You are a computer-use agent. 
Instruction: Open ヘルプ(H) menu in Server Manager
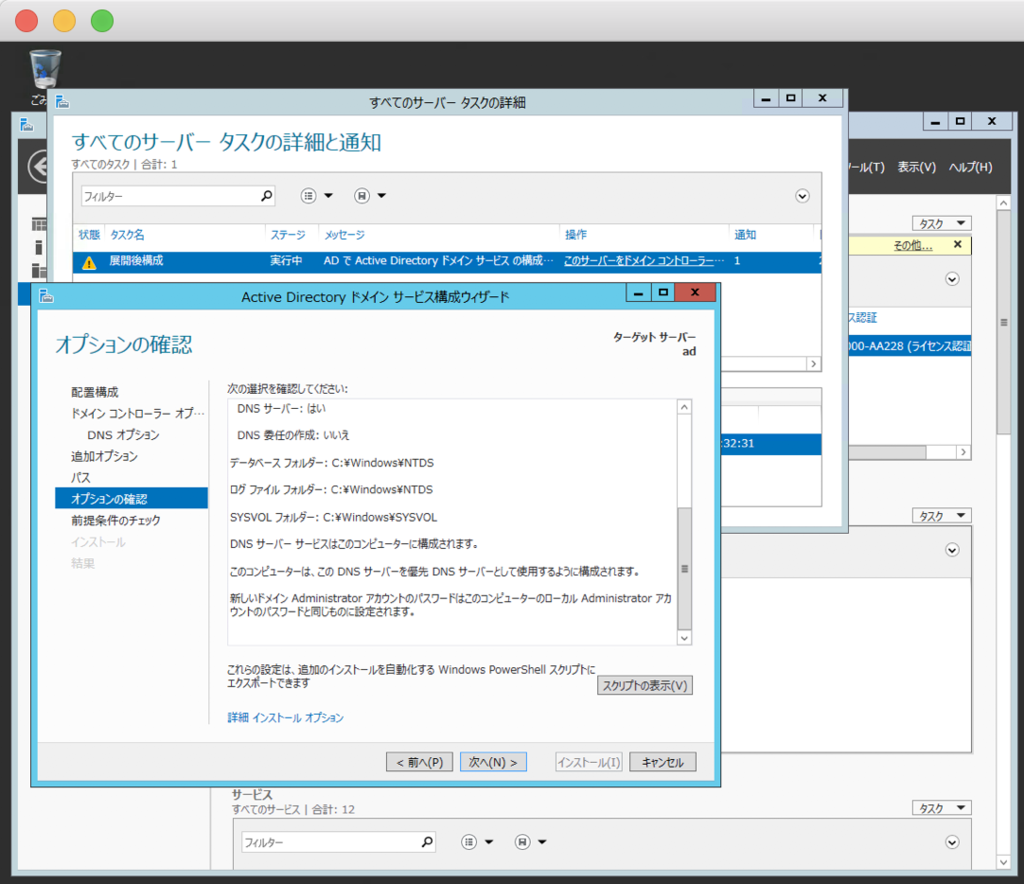[970, 167]
